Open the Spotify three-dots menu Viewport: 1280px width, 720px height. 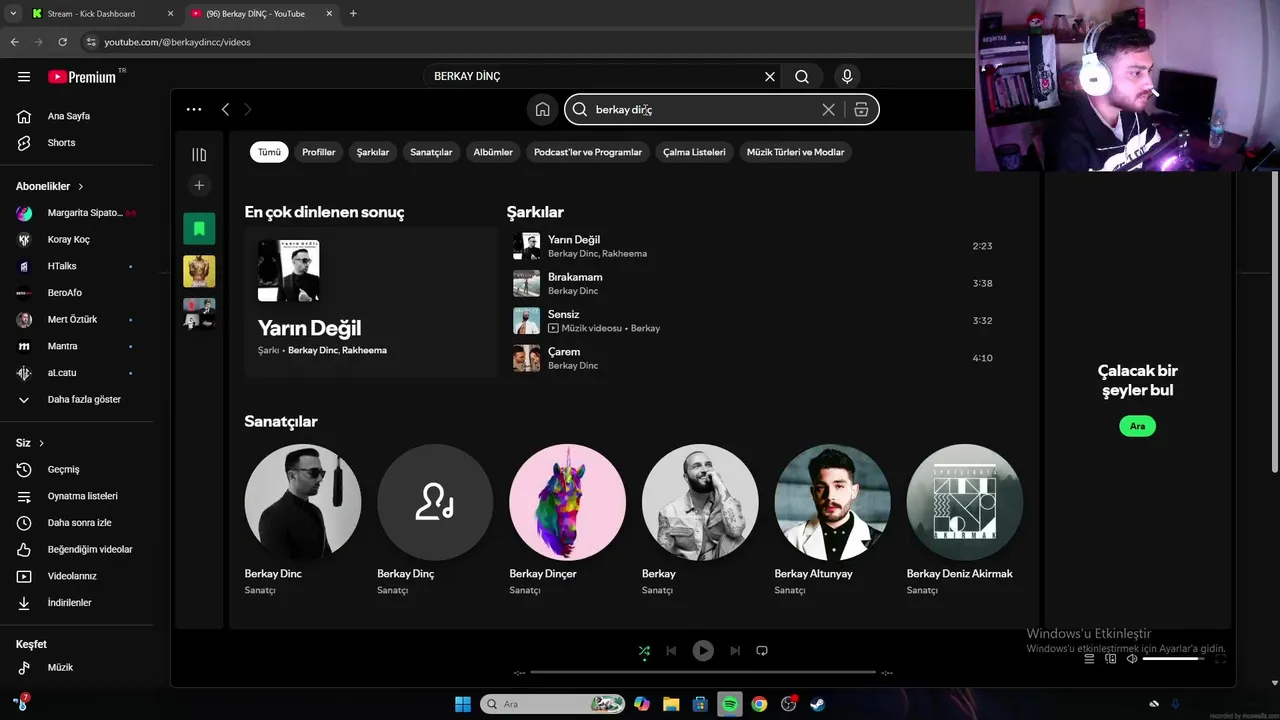(194, 109)
